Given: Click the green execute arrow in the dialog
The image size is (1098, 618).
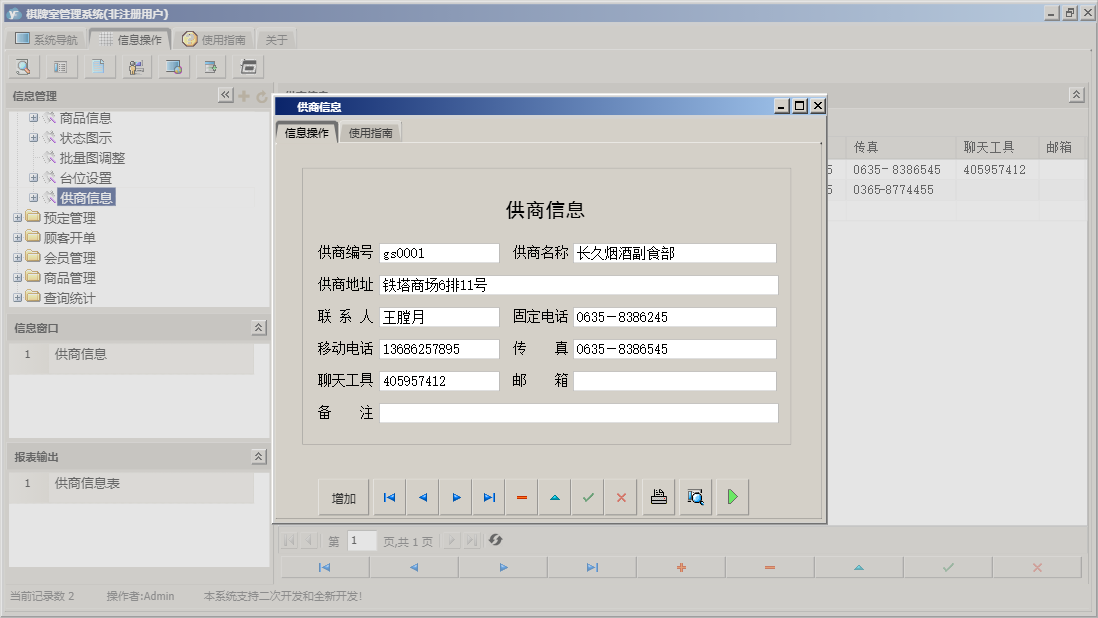Looking at the screenshot, I should pos(731,496).
